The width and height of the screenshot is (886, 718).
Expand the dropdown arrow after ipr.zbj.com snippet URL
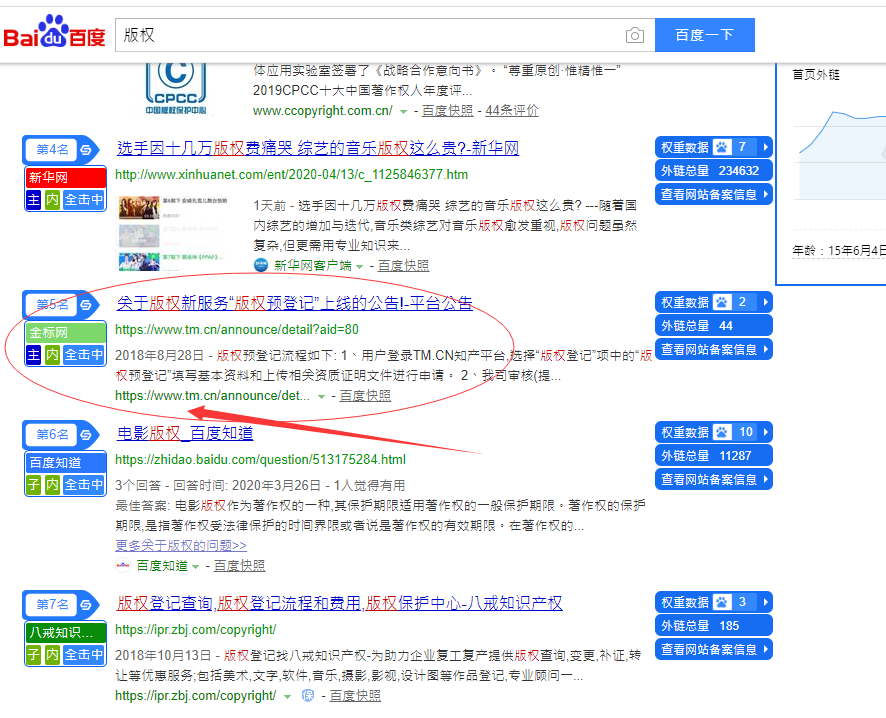[288, 697]
